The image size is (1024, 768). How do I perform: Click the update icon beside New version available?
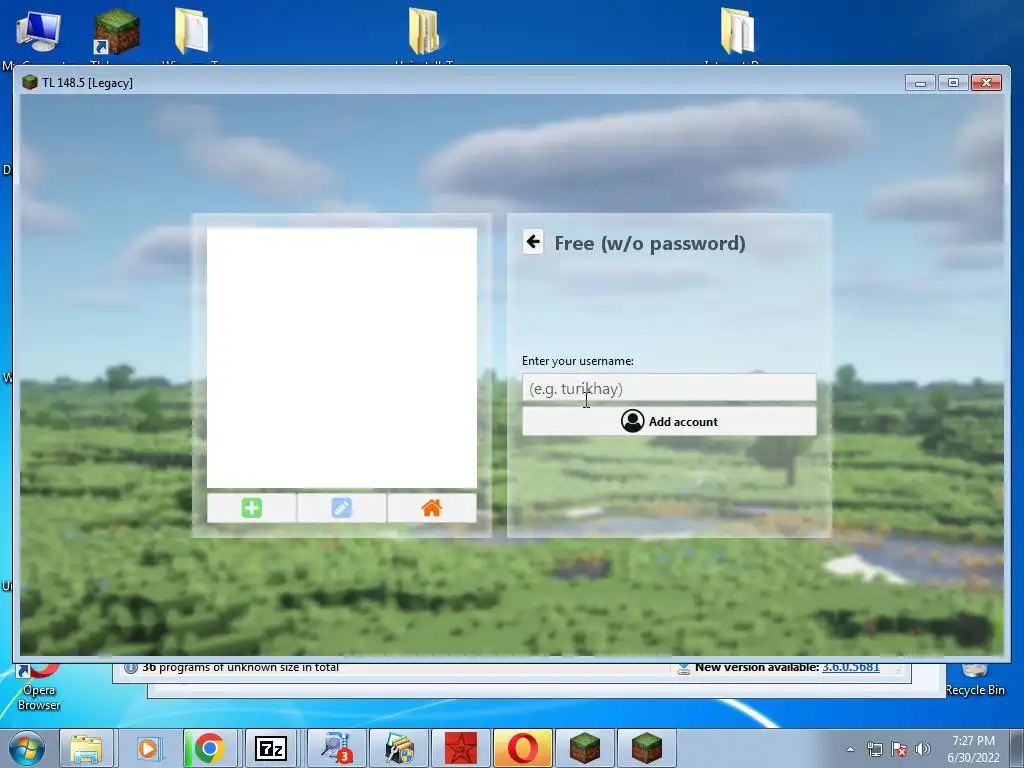pyautogui.click(x=683, y=667)
